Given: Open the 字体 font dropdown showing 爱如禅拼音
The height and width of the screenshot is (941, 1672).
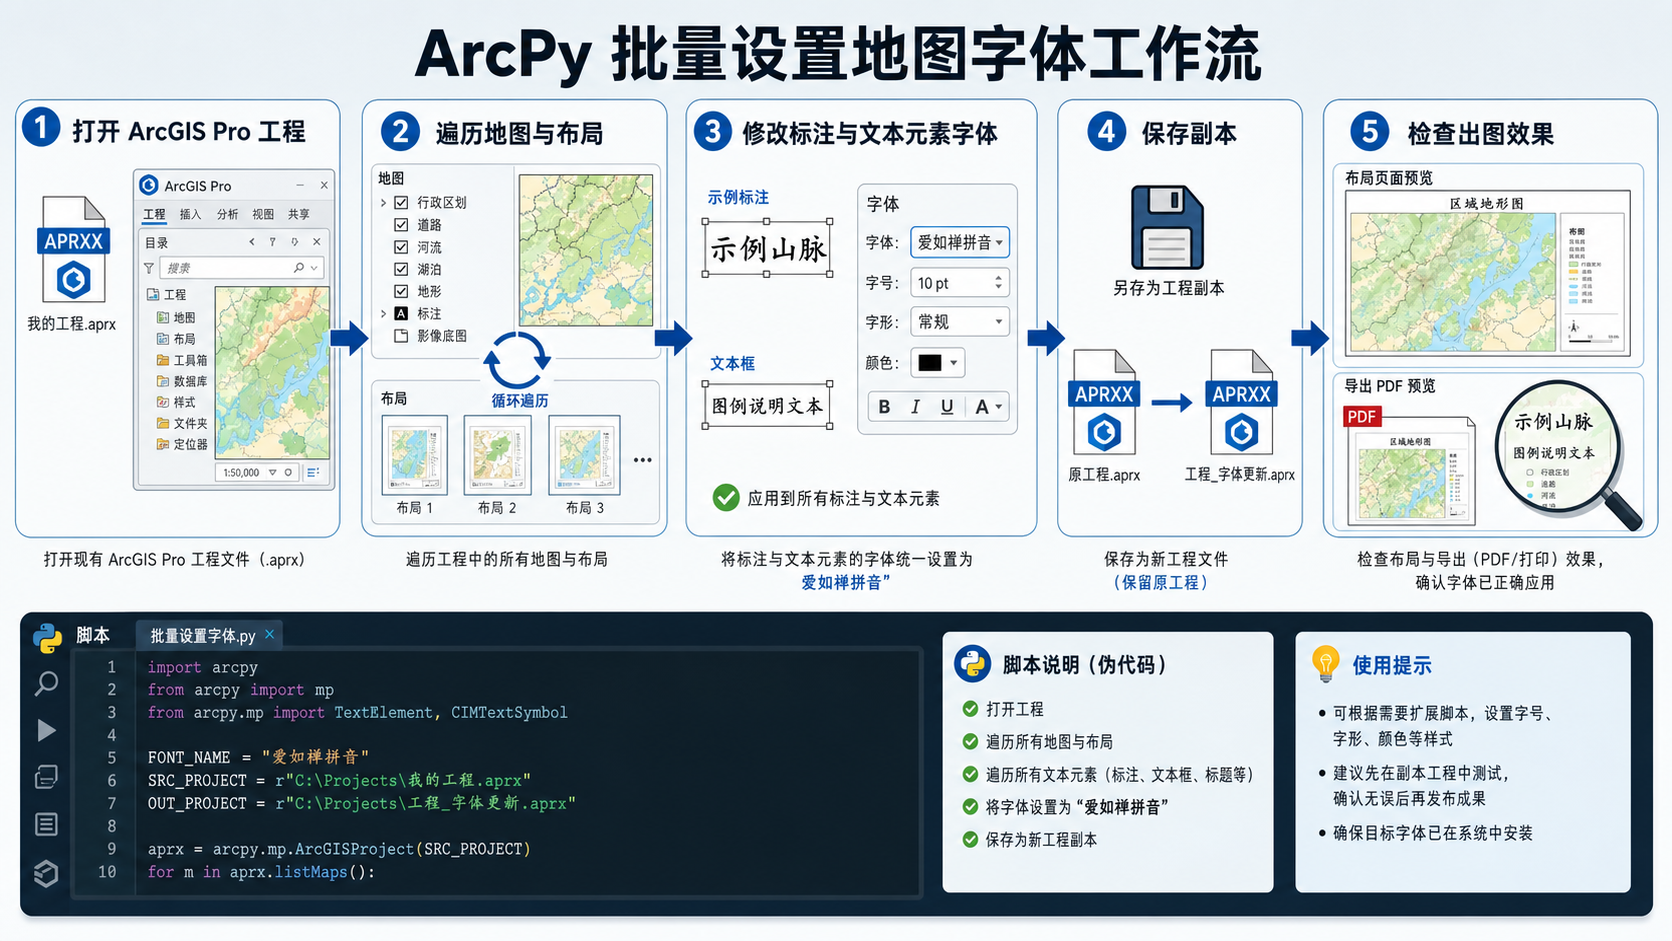Looking at the screenshot, I should click(x=960, y=242).
